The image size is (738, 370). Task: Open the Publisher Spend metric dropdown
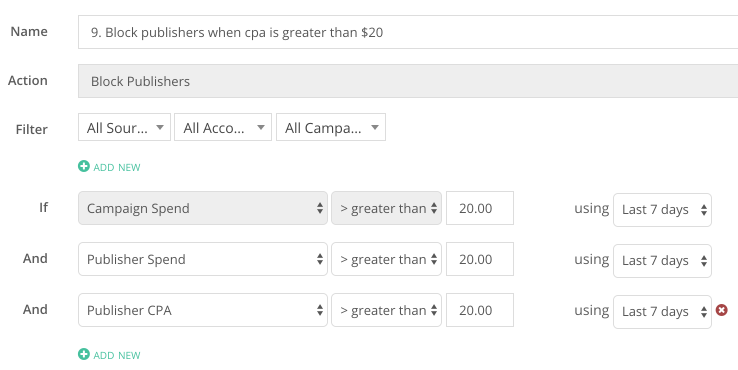tap(203, 259)
